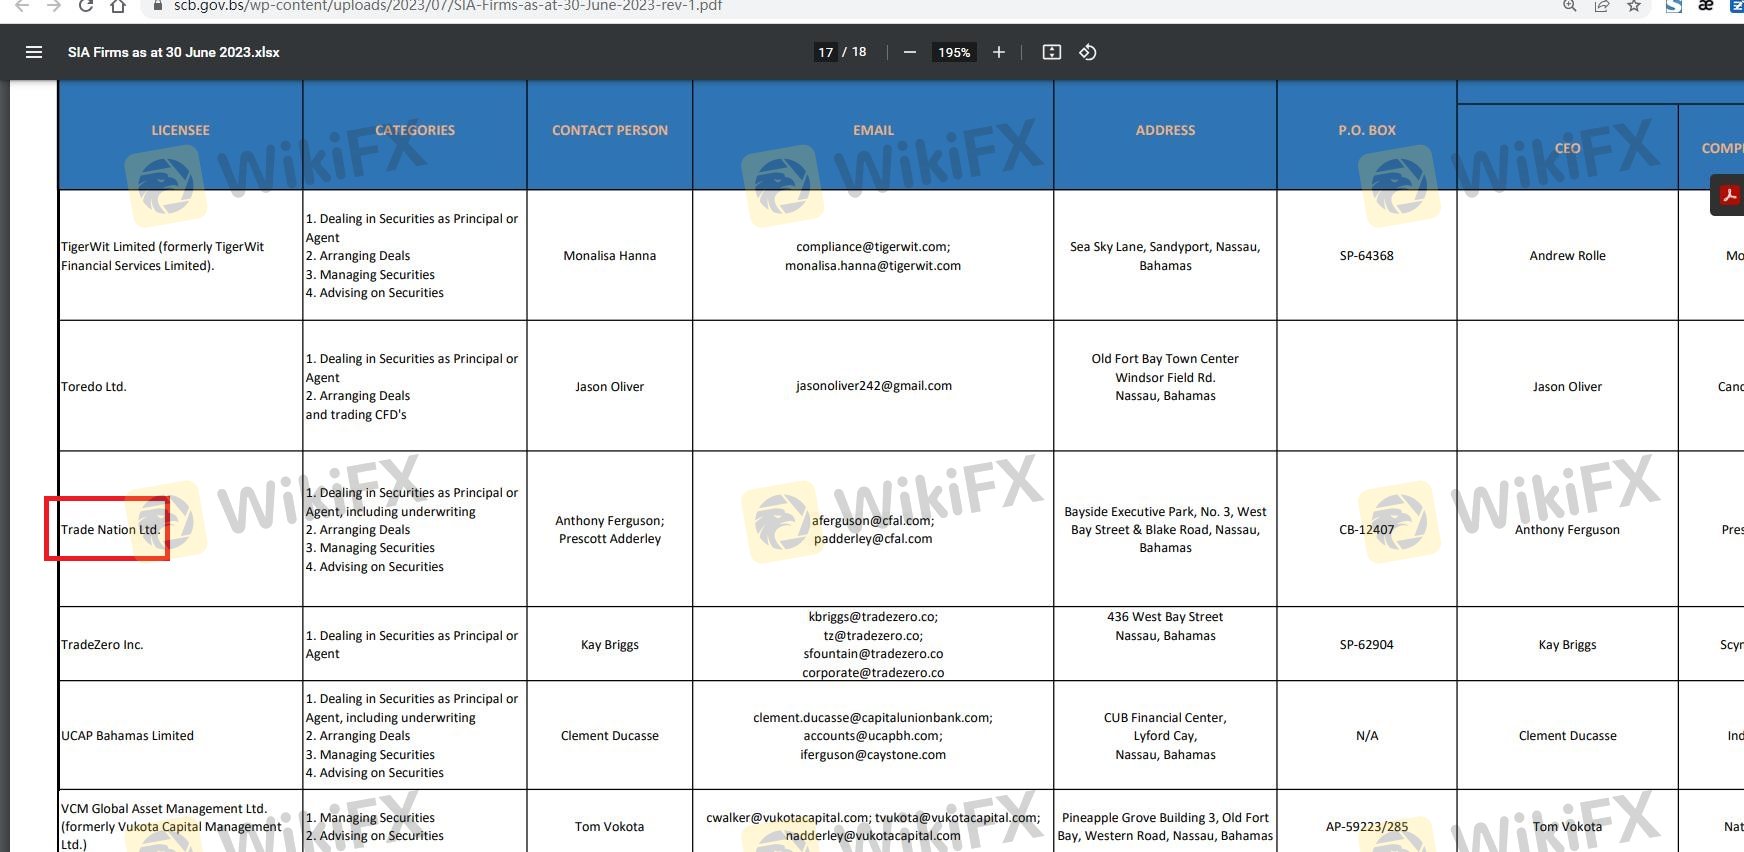Share this page via share icon

point(1602,6)
